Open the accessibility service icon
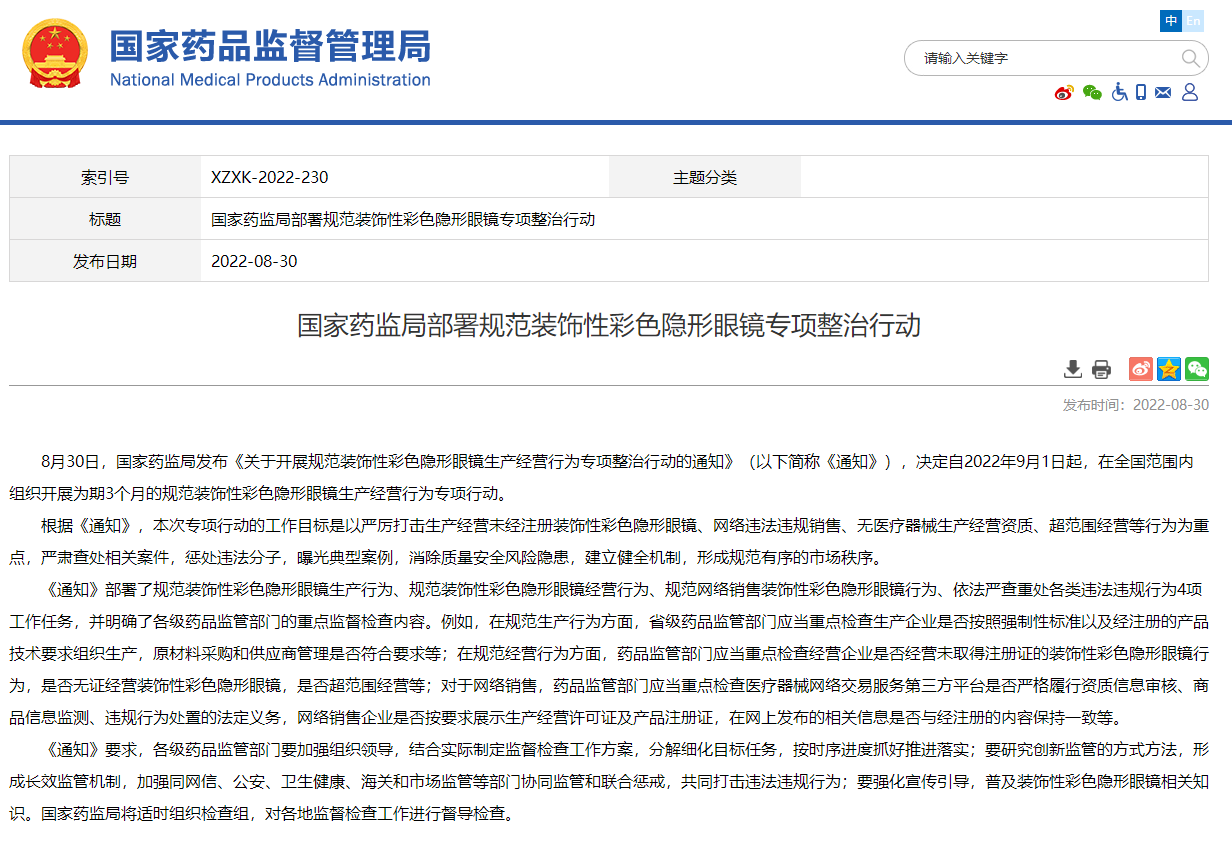Image resolution: width=1232 pixels, height=841 pixels. point(1120,92)
